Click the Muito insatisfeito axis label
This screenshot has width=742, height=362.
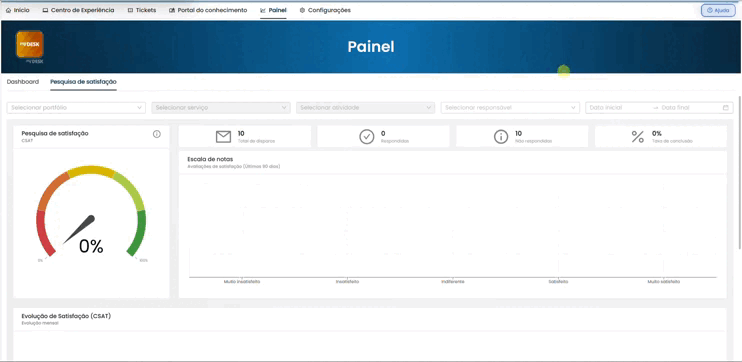[x=242, y=282]
